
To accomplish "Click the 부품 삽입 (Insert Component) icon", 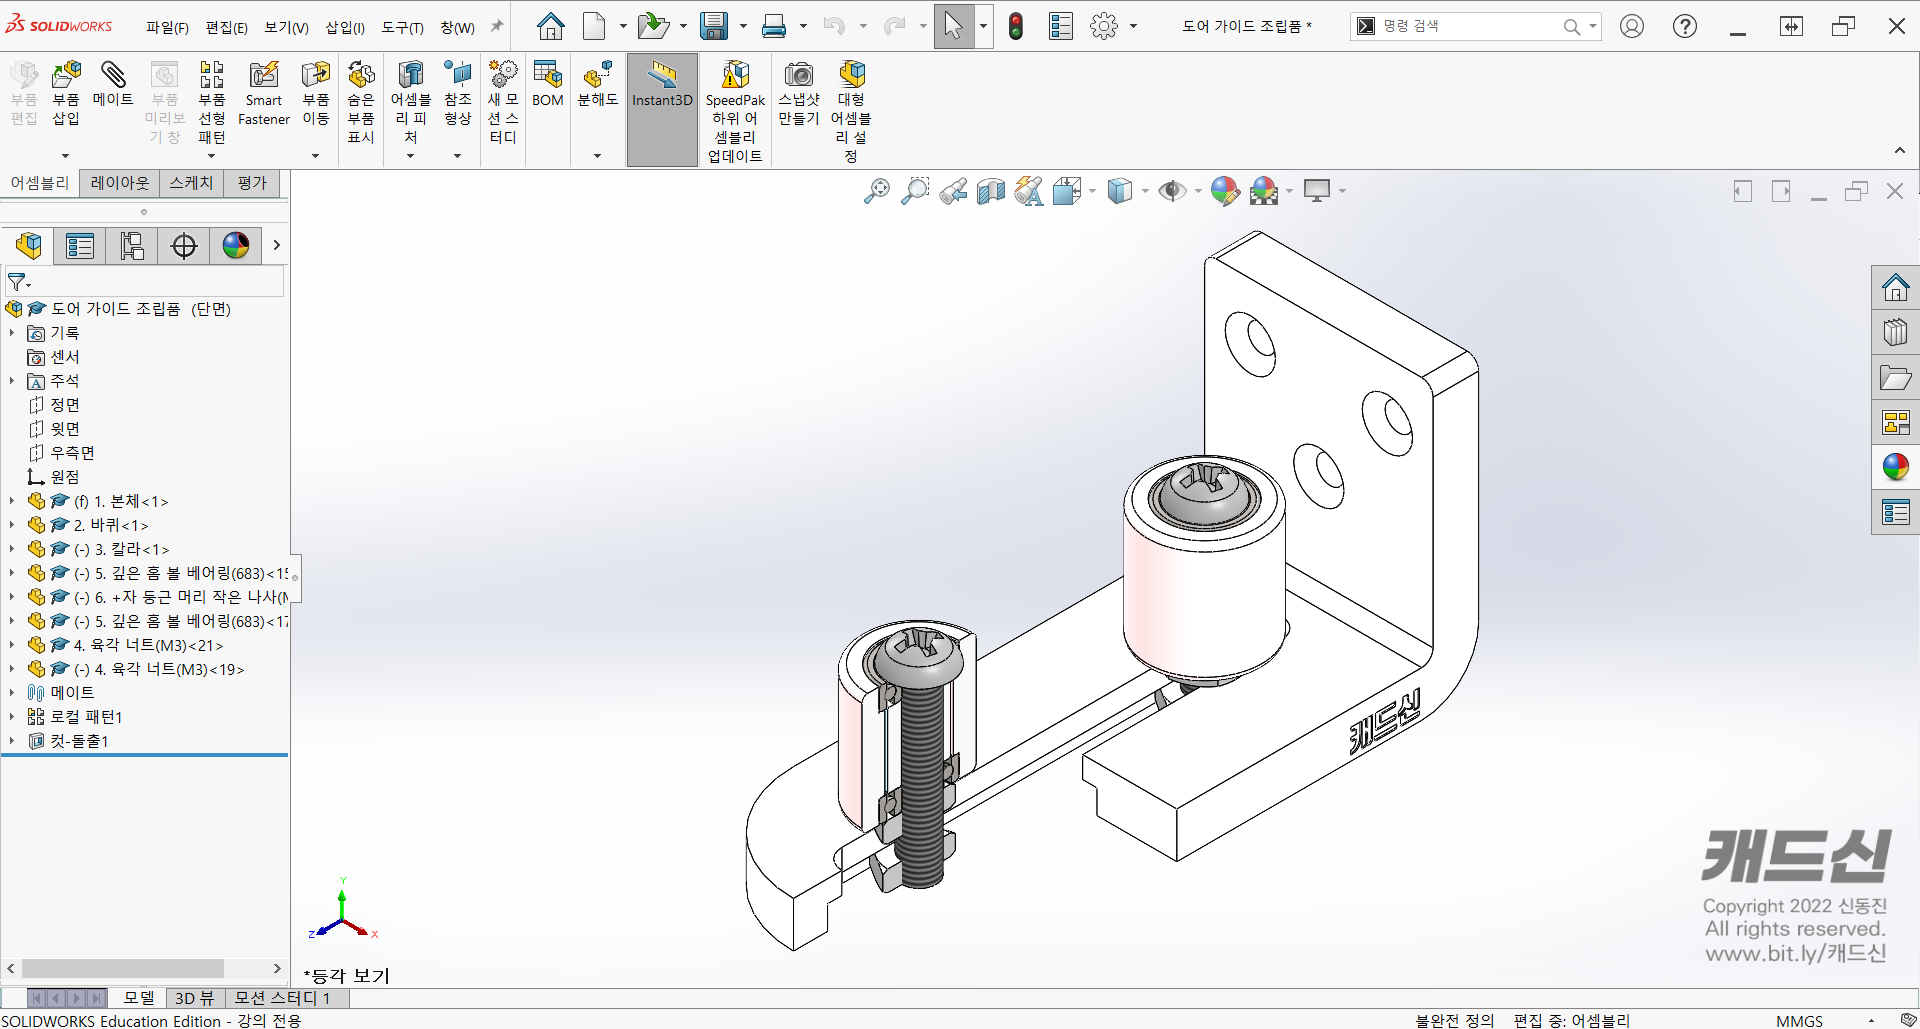I will pos(66,76).
